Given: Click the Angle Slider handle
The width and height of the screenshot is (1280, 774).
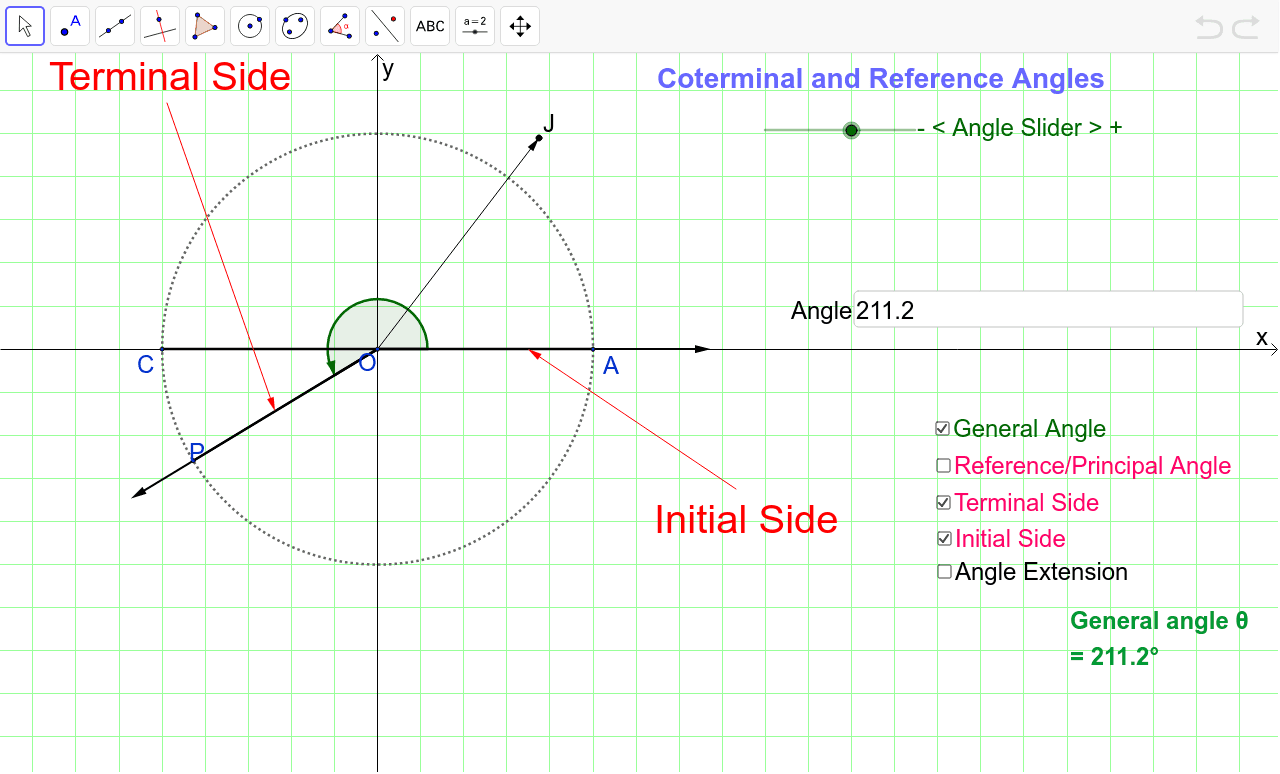Looking at the screenshot, I should pos(851,130).
